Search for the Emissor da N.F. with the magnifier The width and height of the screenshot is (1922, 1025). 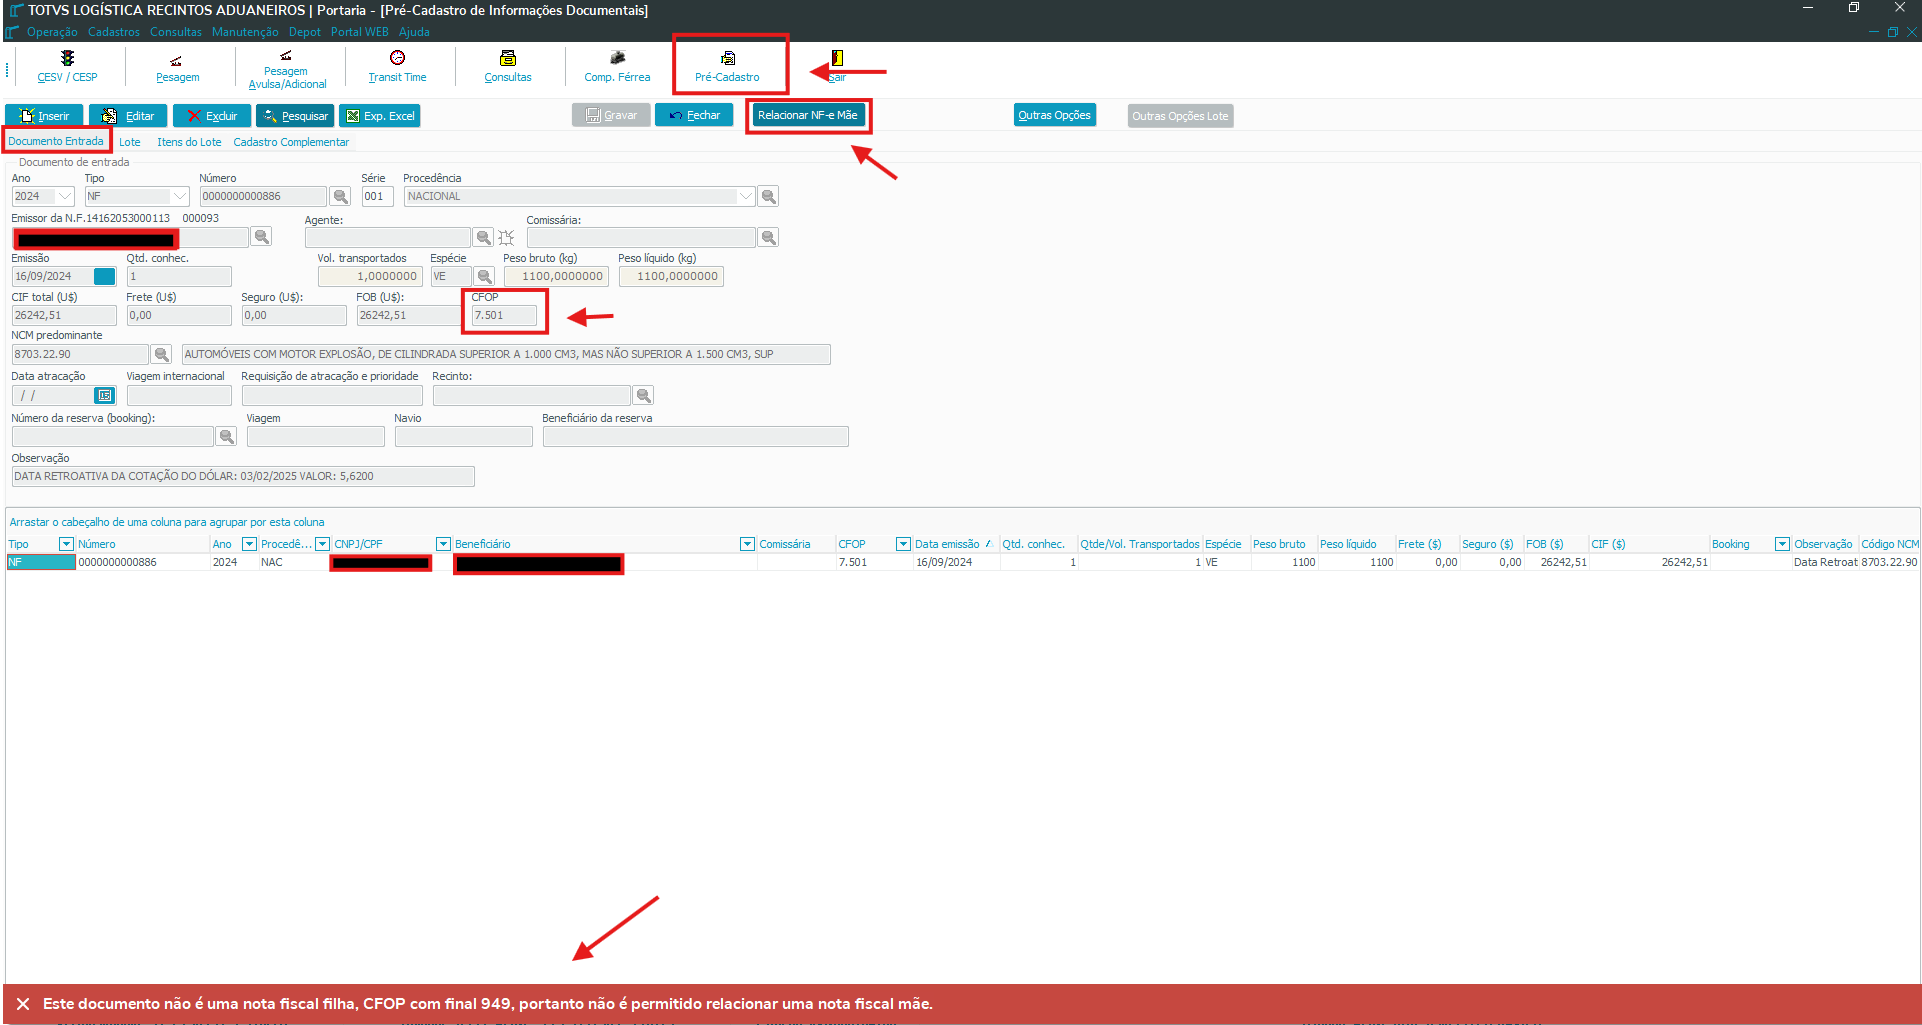click(261, 237)
